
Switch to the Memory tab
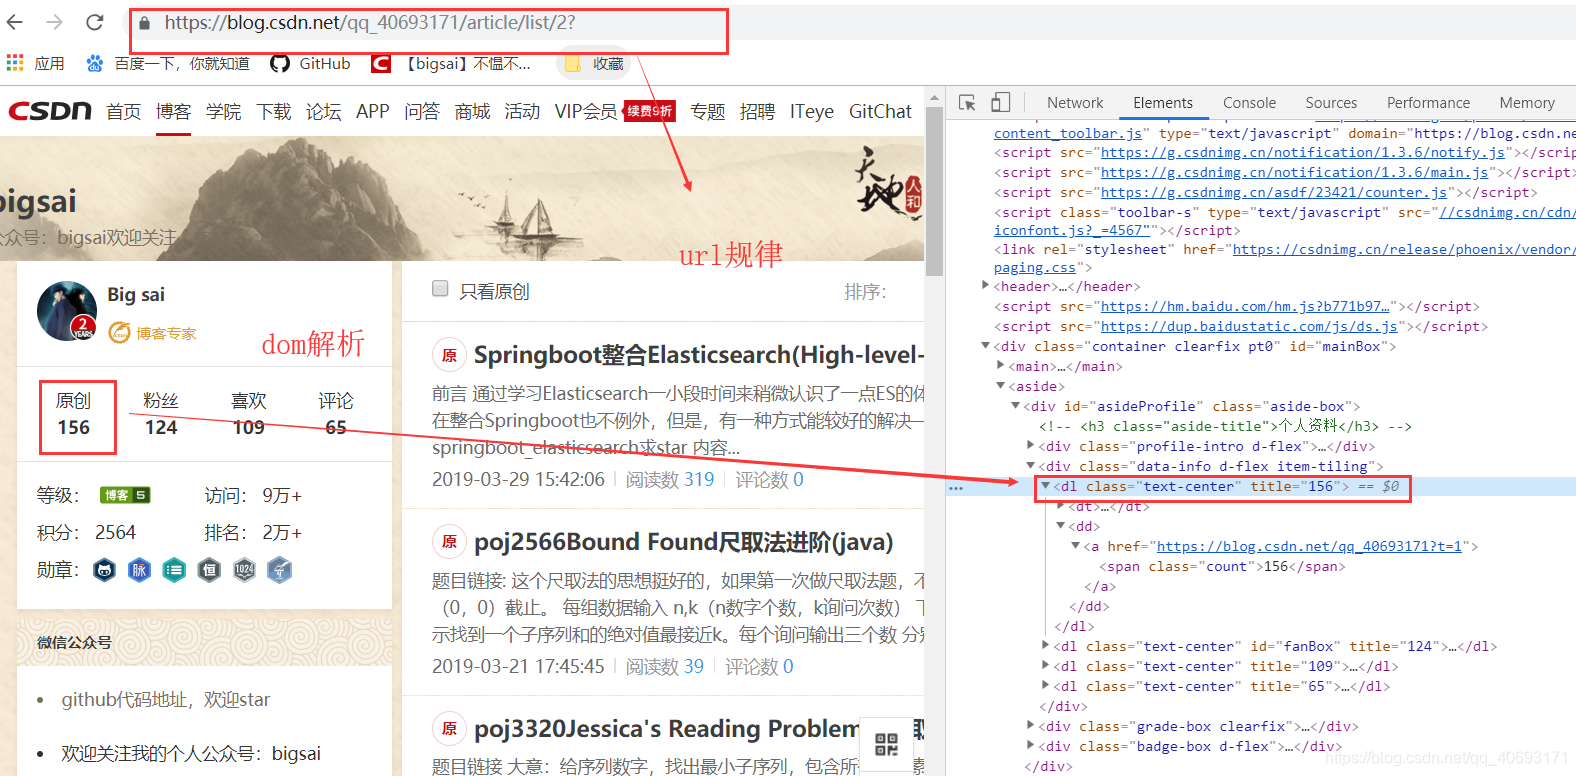point(1527,102)
